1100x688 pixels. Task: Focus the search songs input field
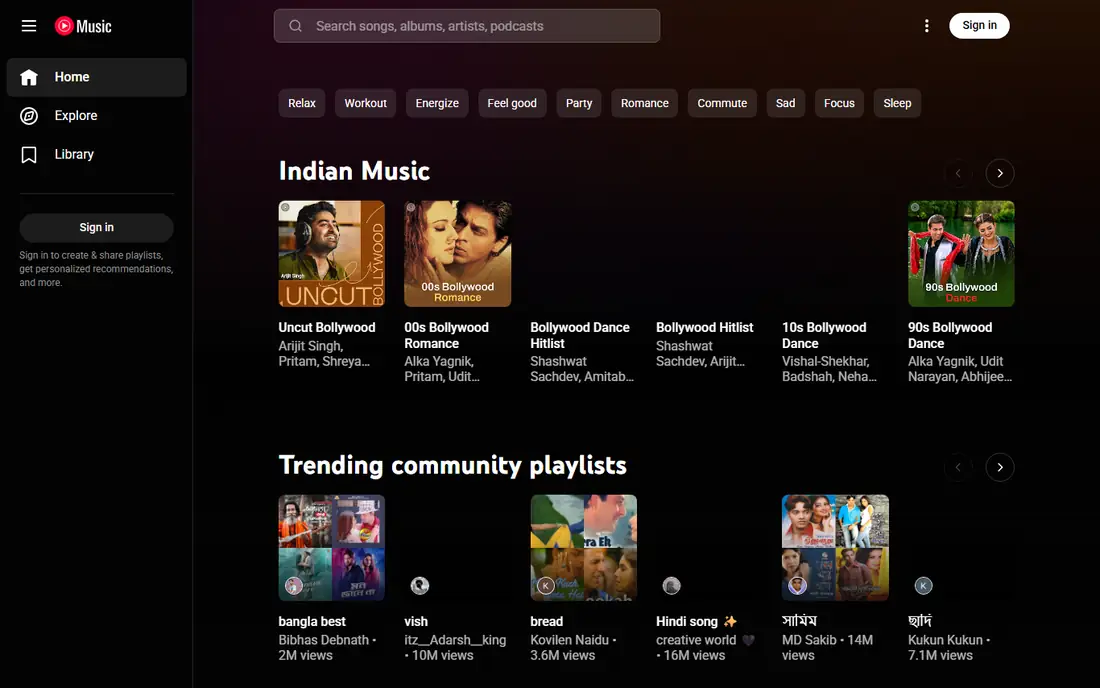click(x=467, y=26)
